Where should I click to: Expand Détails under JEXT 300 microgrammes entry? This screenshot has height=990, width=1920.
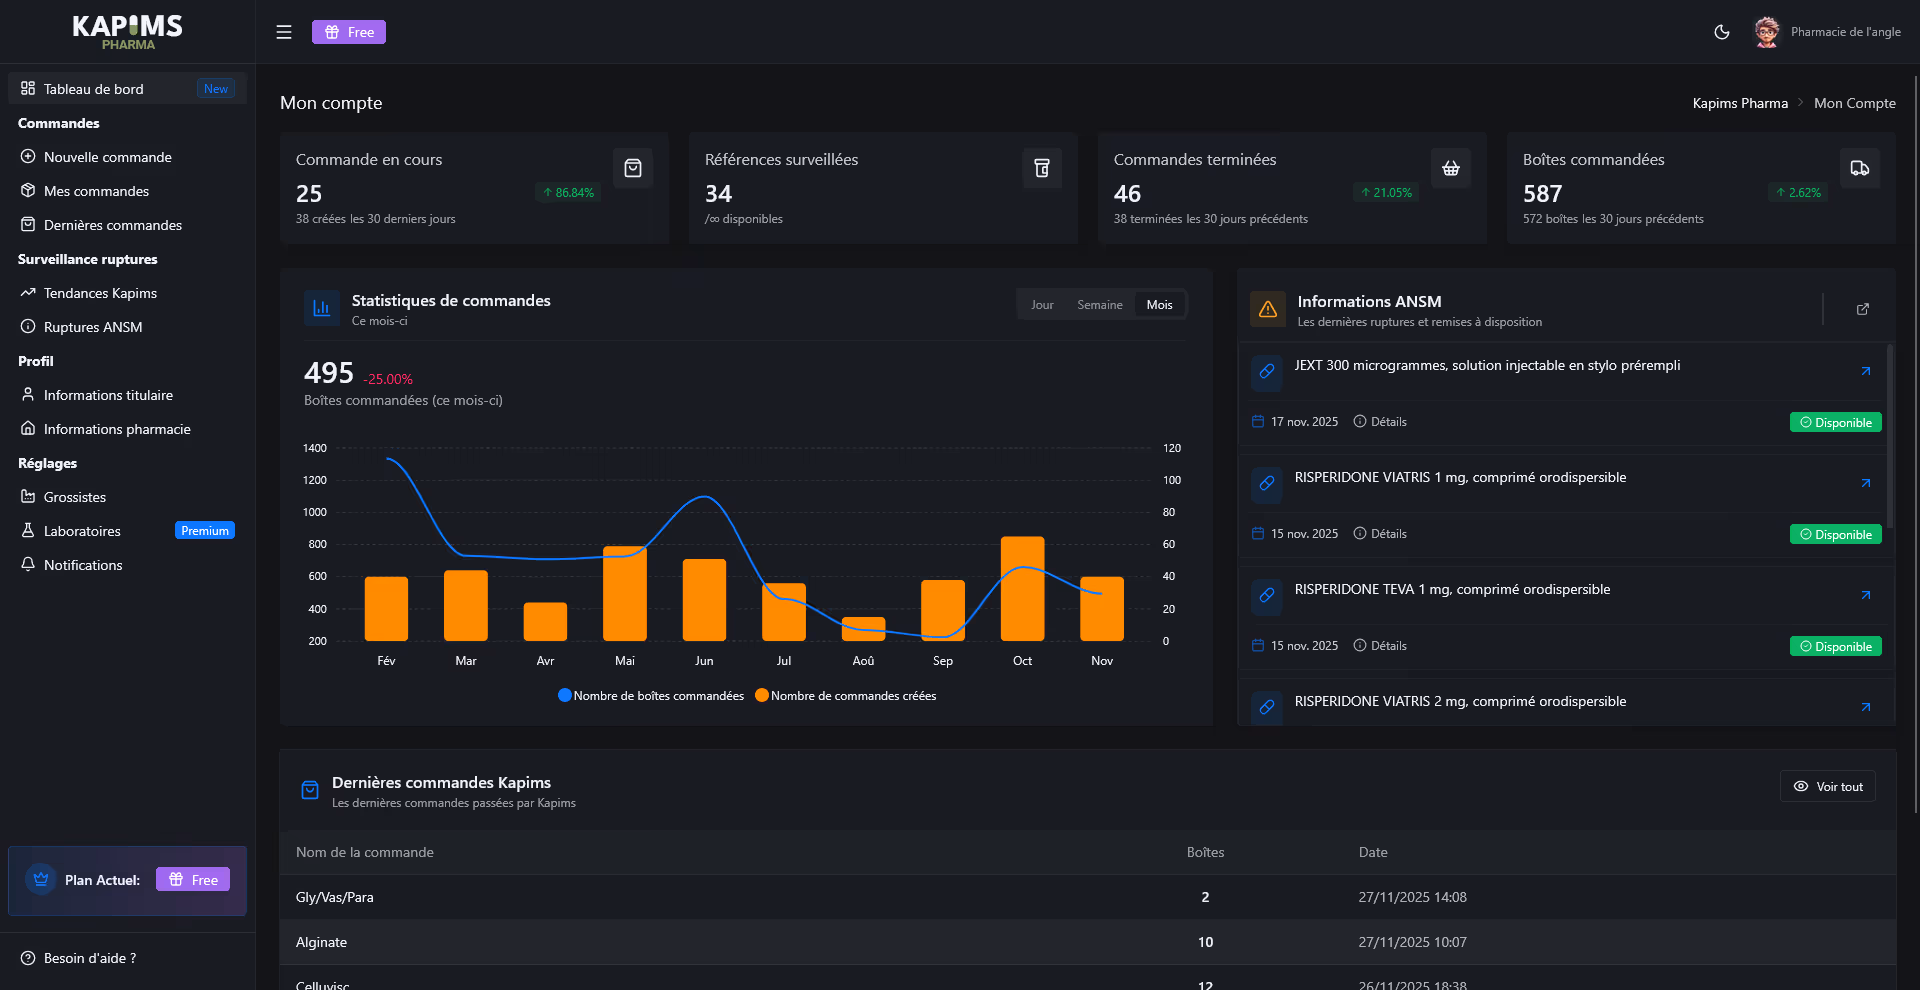tap(1380, 421)
